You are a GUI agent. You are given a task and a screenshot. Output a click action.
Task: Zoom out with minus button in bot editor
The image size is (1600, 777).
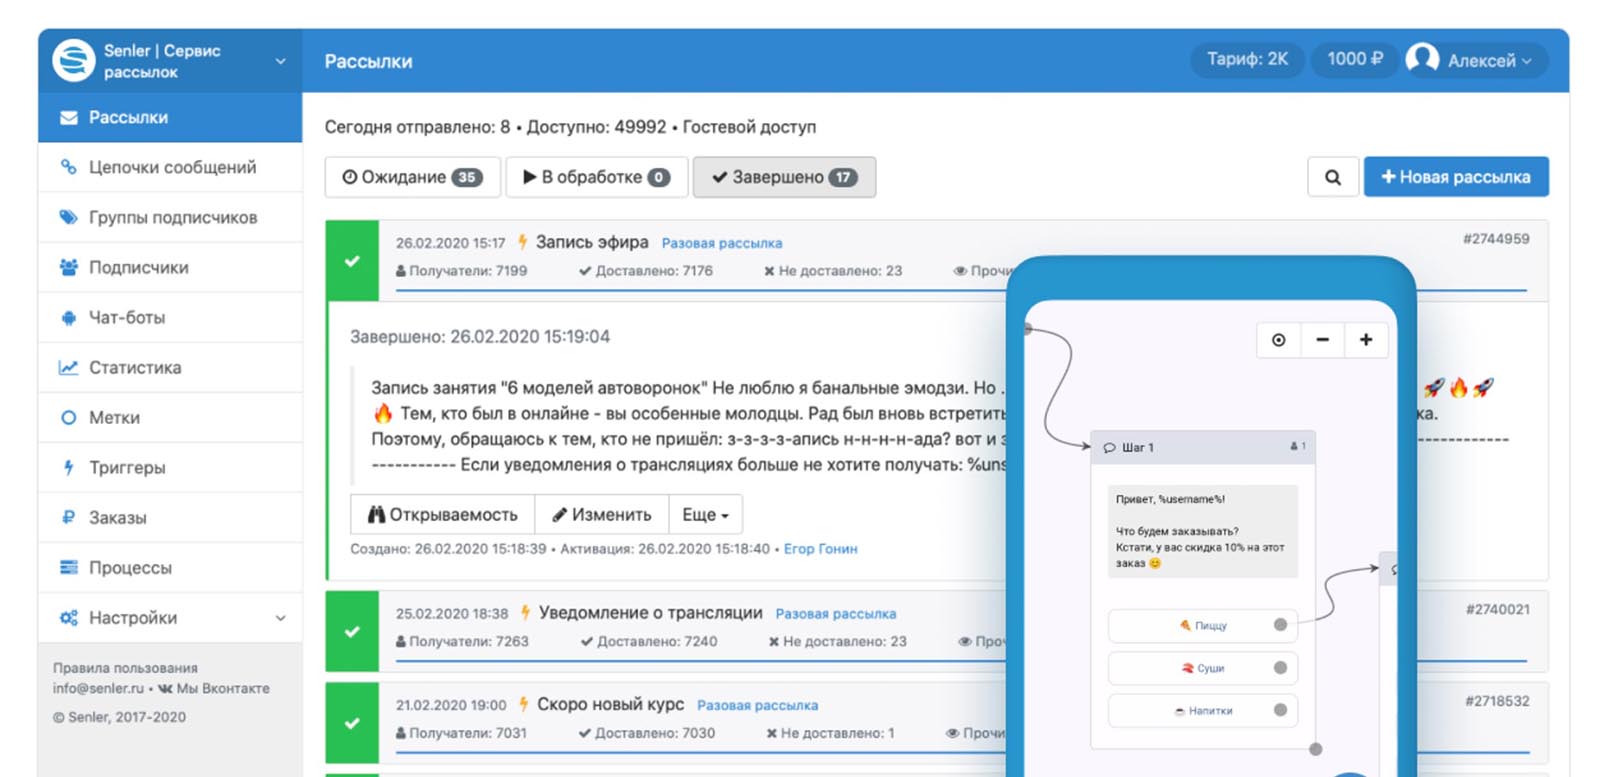pos(1322,340)
